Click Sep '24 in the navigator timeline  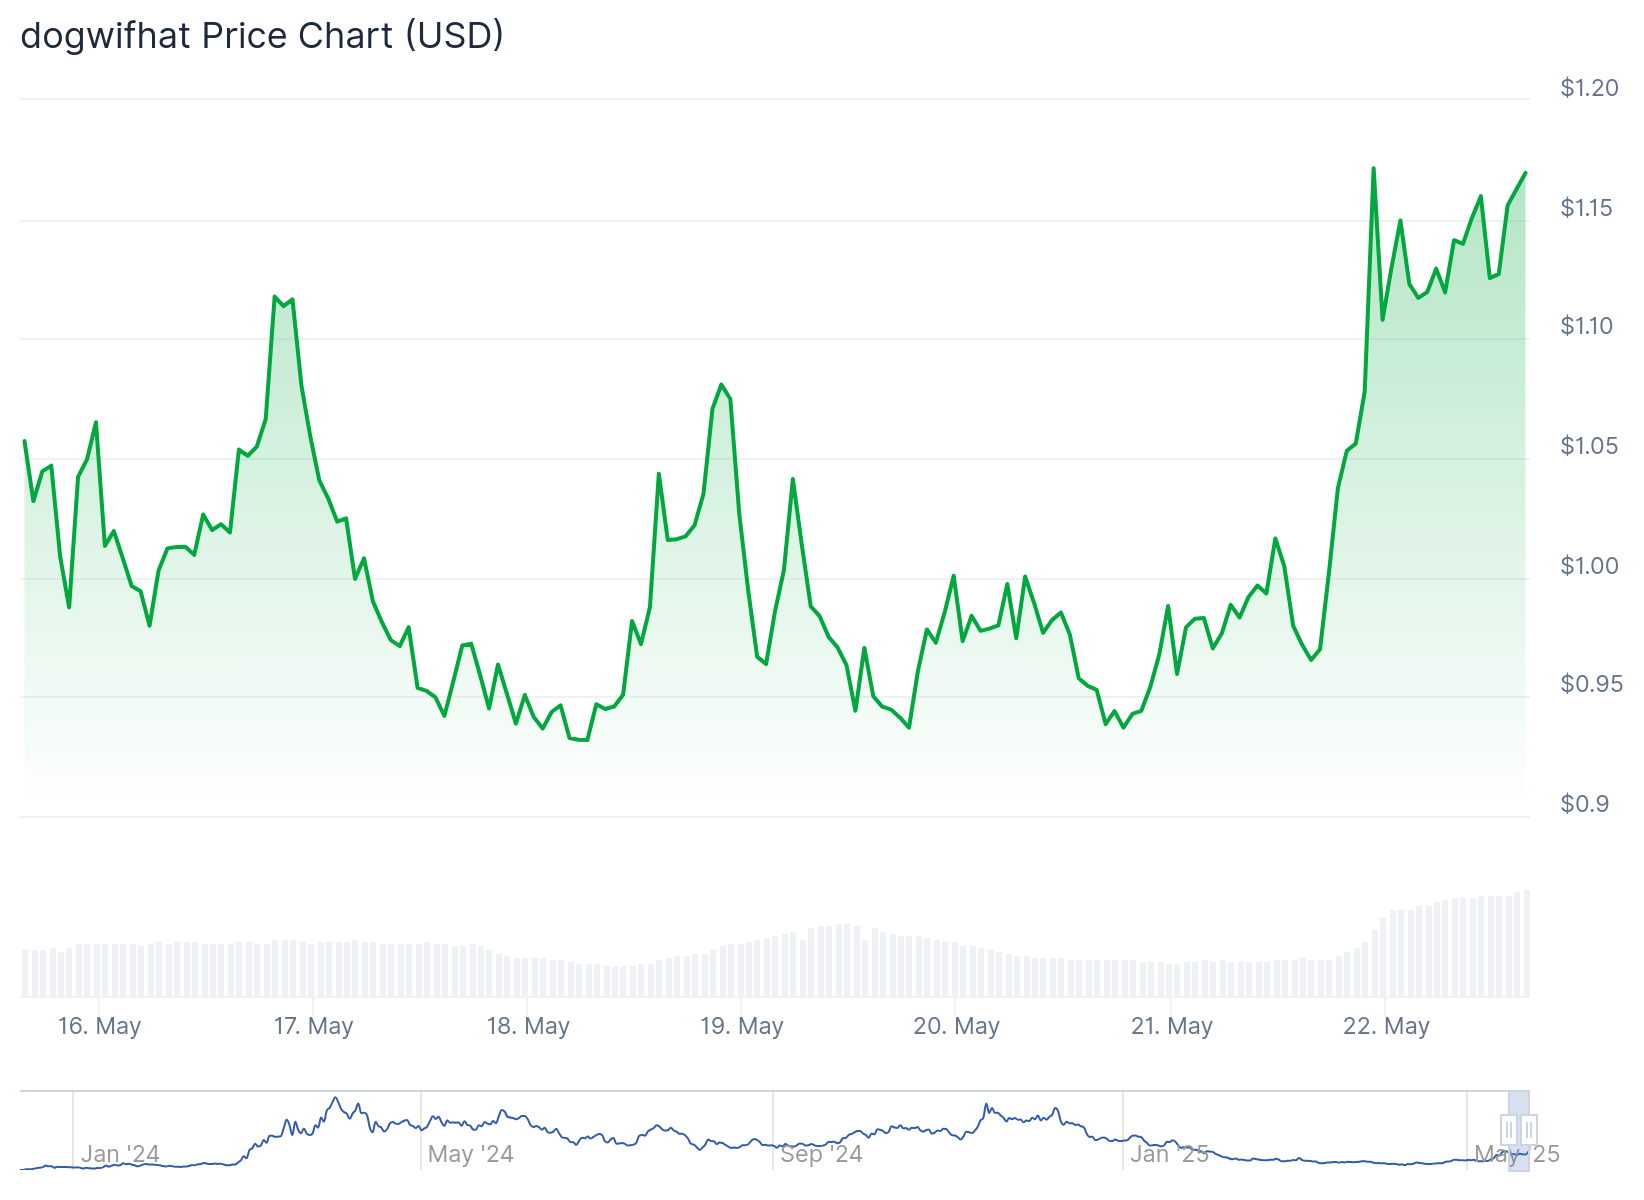tap(821, 1154)
